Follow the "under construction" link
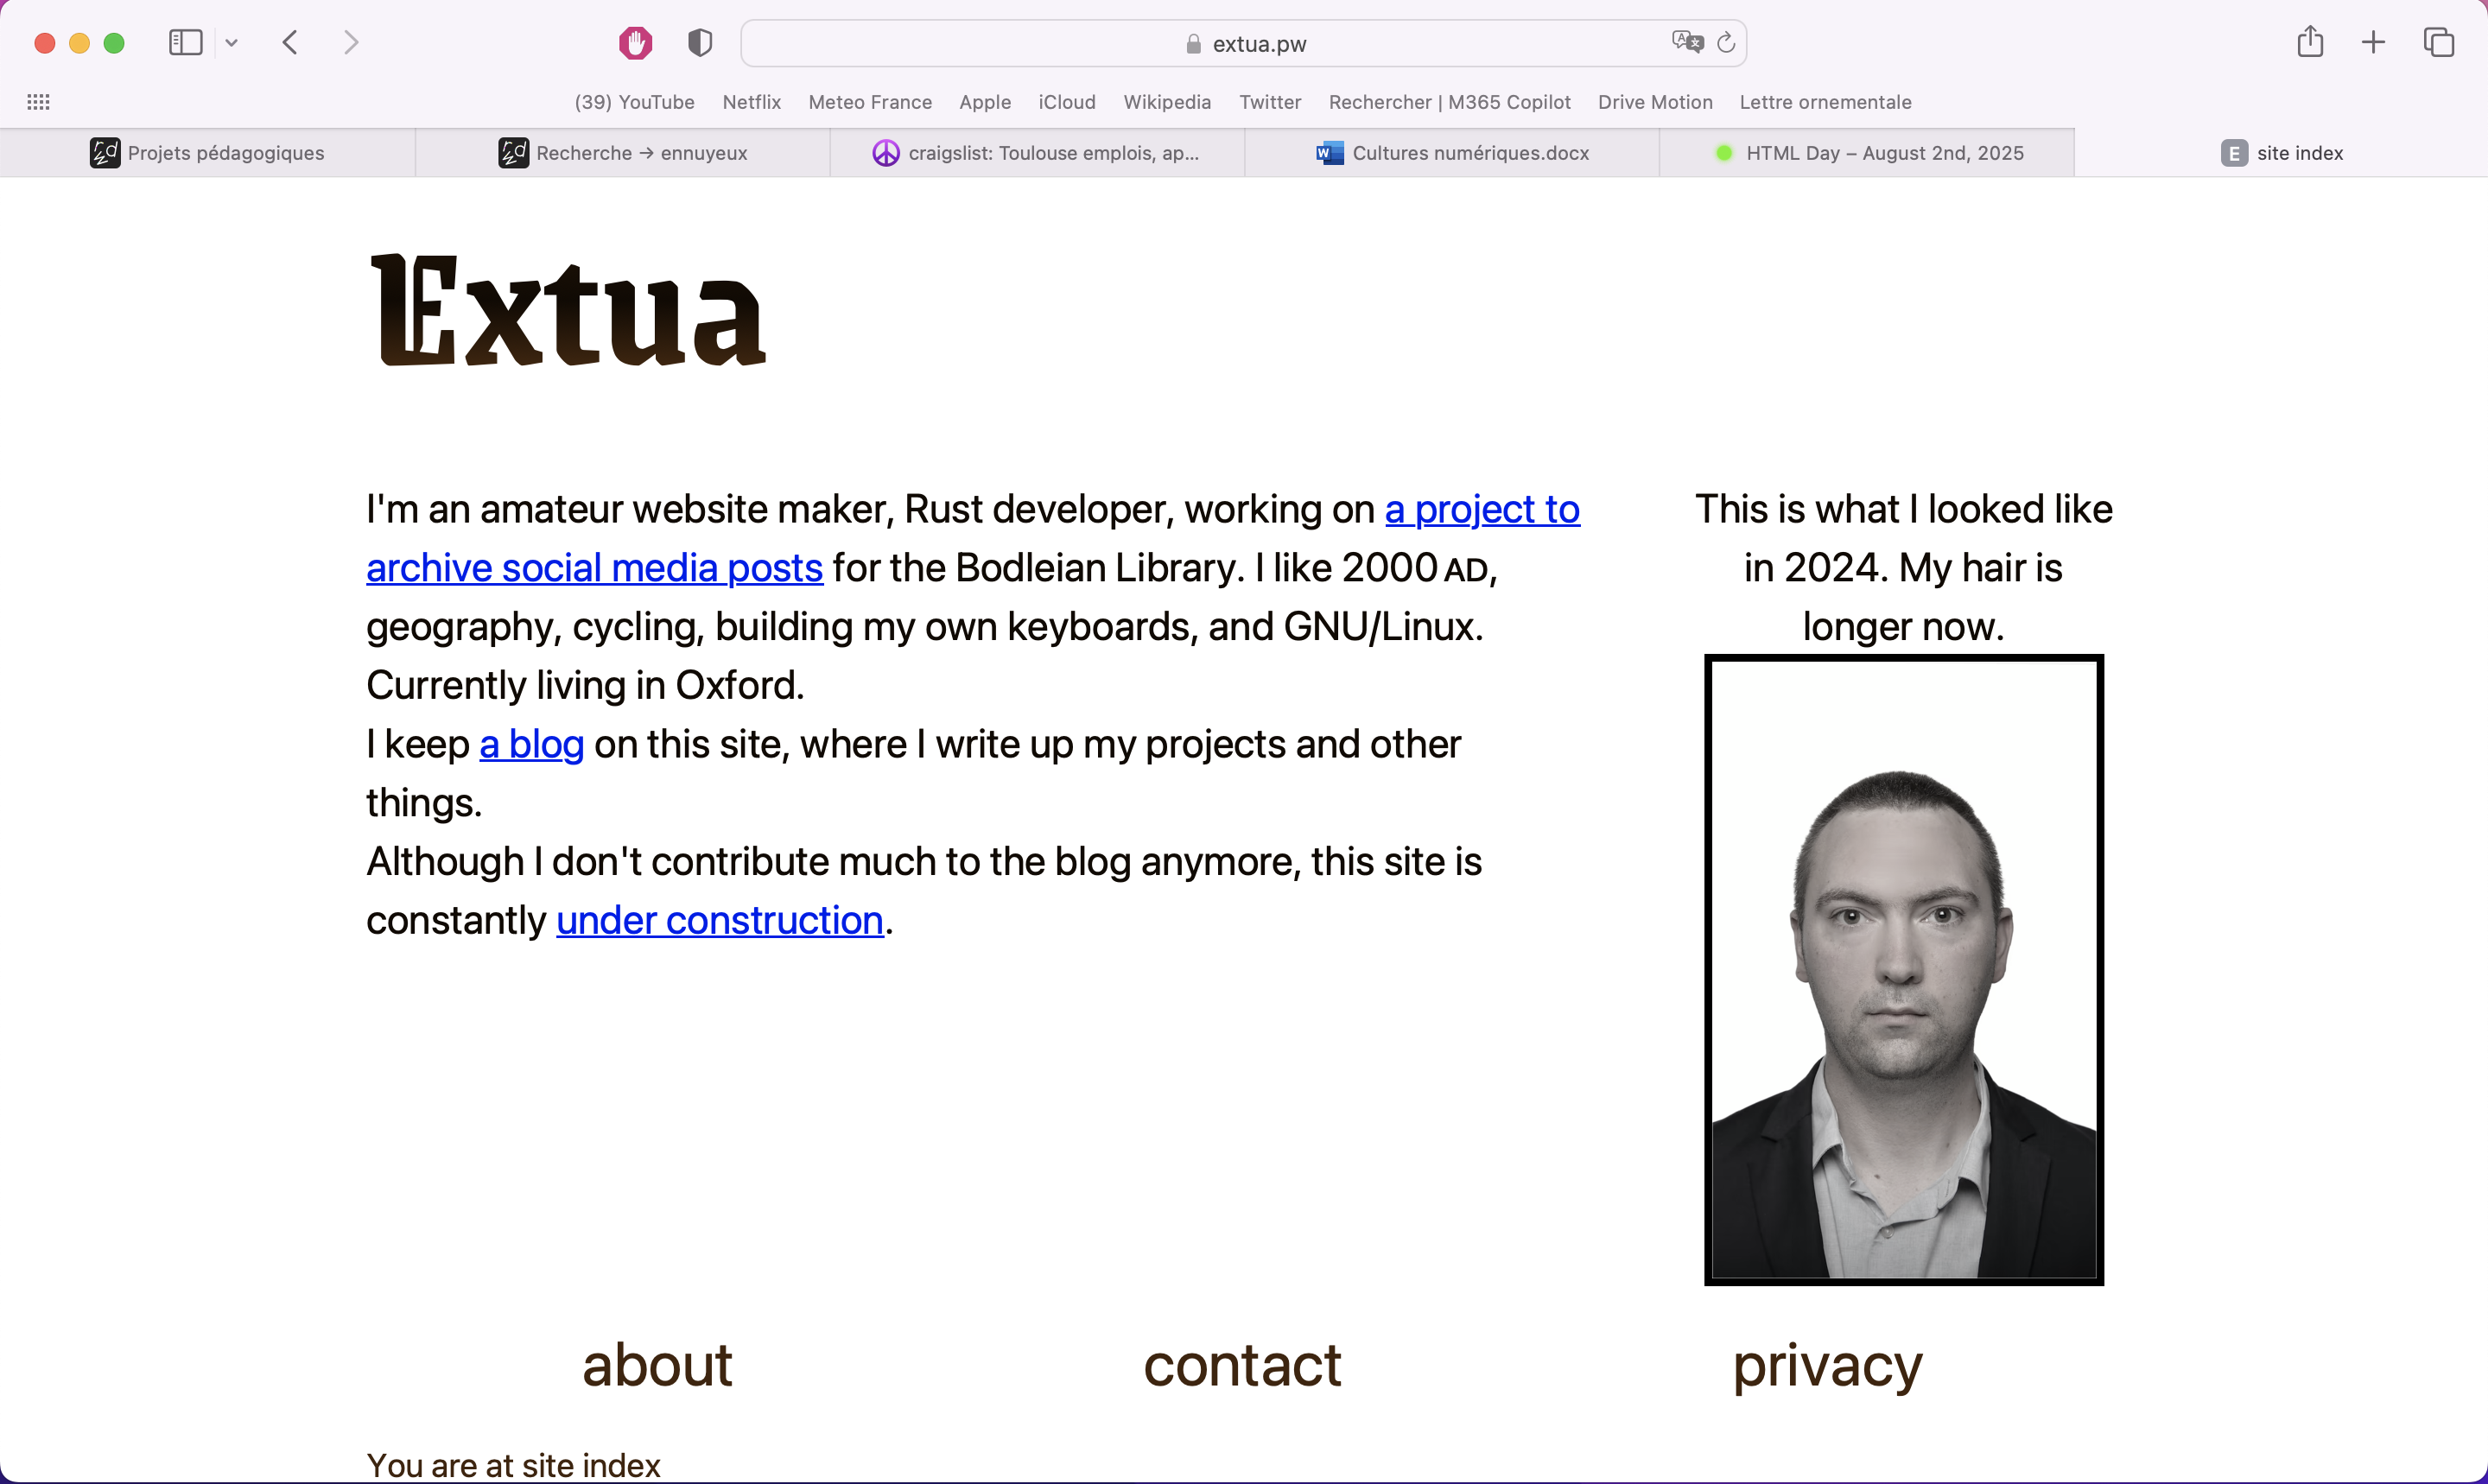The image size is (2488, 1484). point(719,920)
